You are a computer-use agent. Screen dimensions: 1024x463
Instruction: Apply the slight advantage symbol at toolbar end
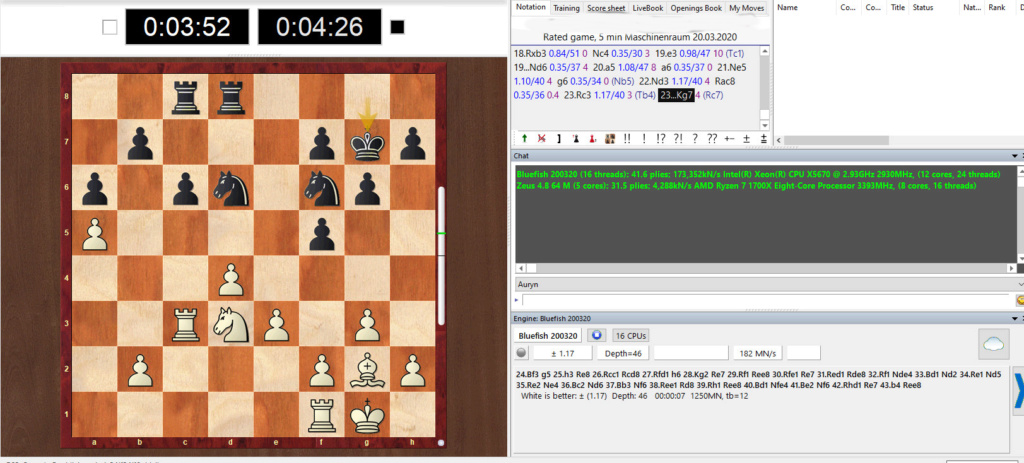tap(763, 138)
